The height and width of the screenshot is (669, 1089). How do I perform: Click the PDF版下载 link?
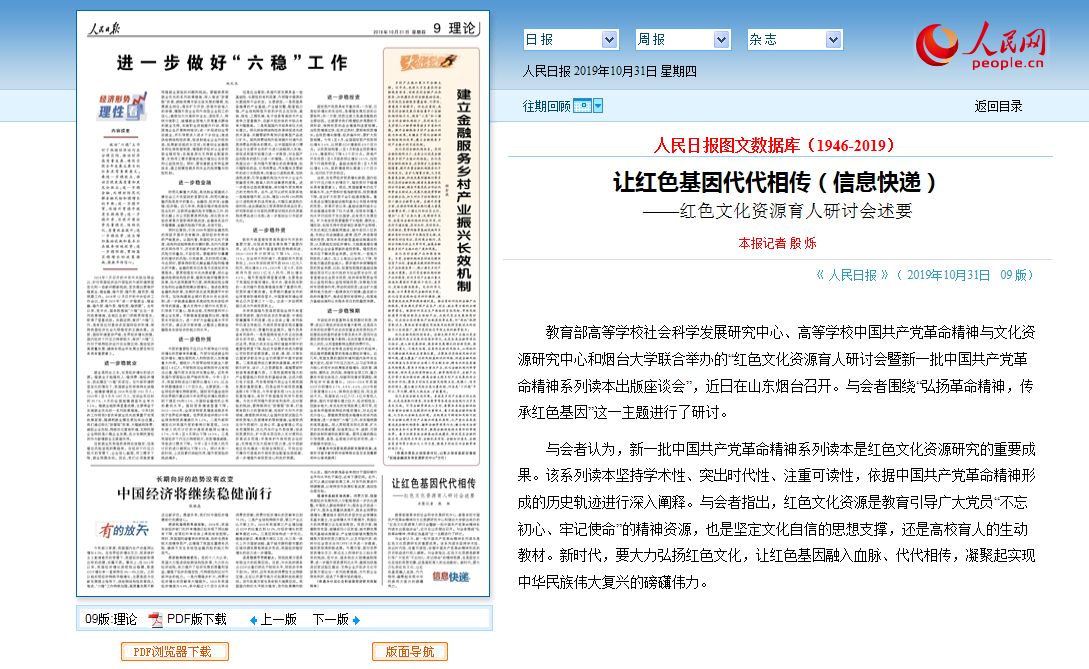(x=196, y=619)
